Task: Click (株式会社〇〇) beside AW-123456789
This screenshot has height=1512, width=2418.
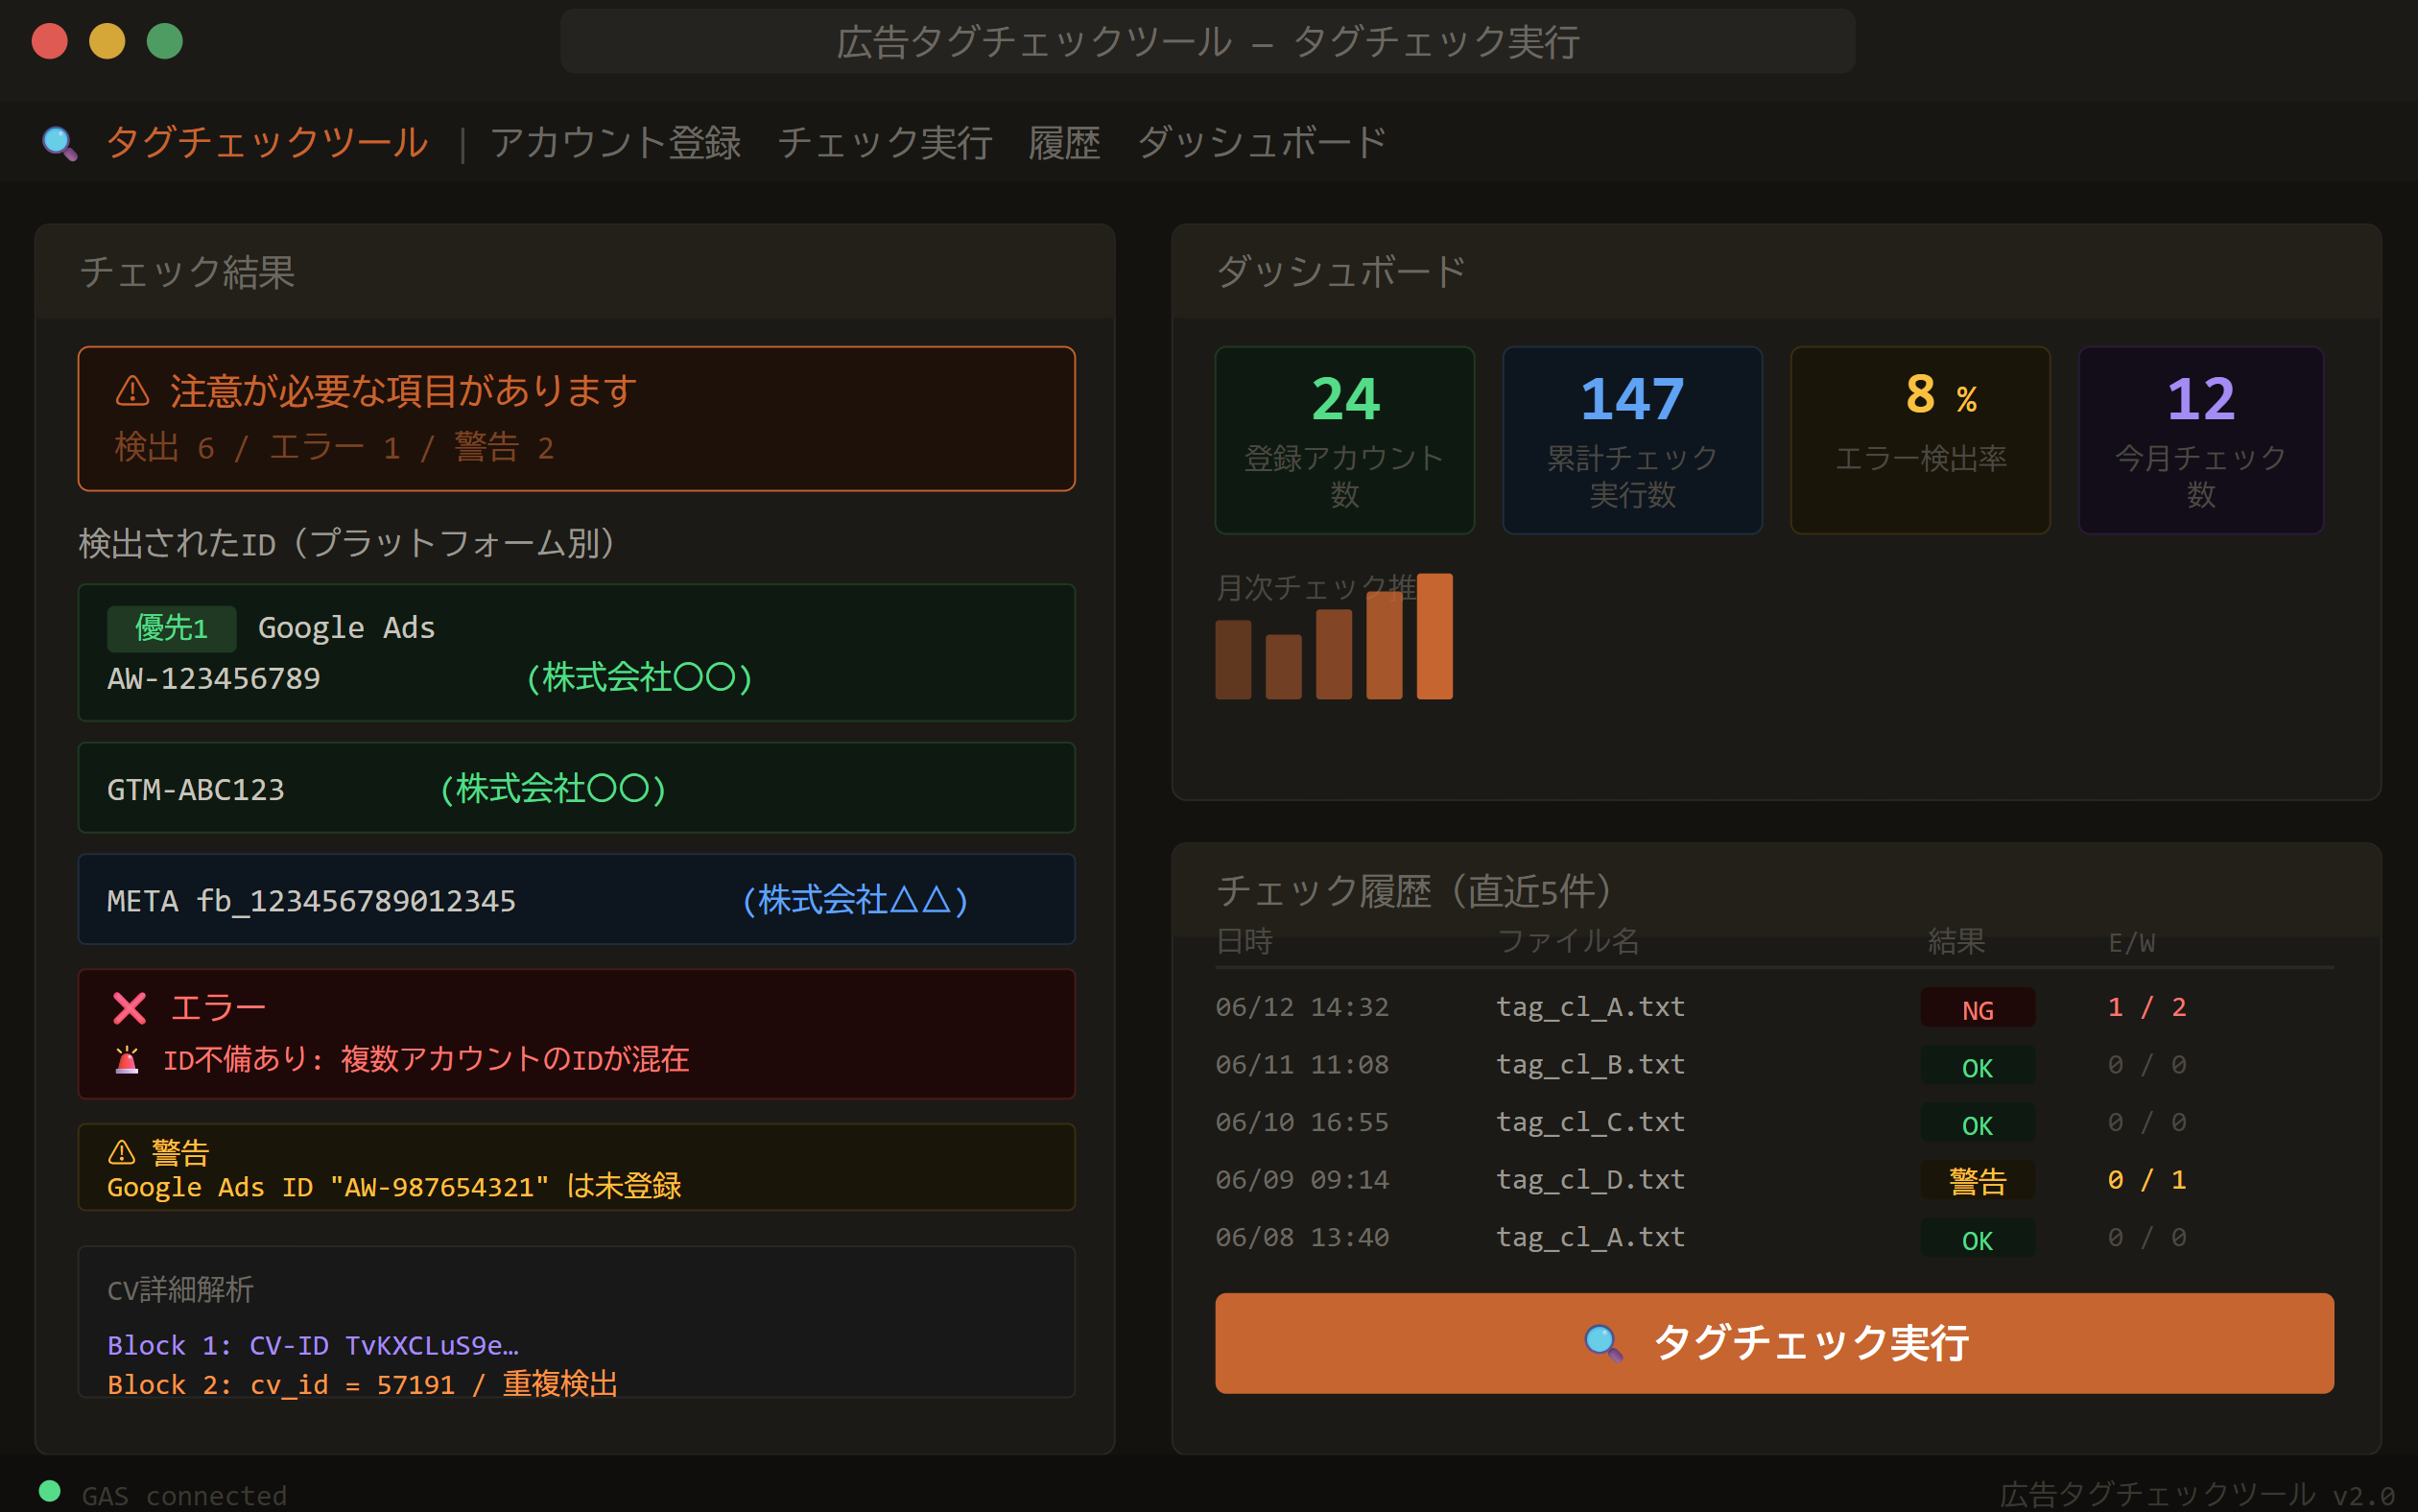Action: coord(640,678)
